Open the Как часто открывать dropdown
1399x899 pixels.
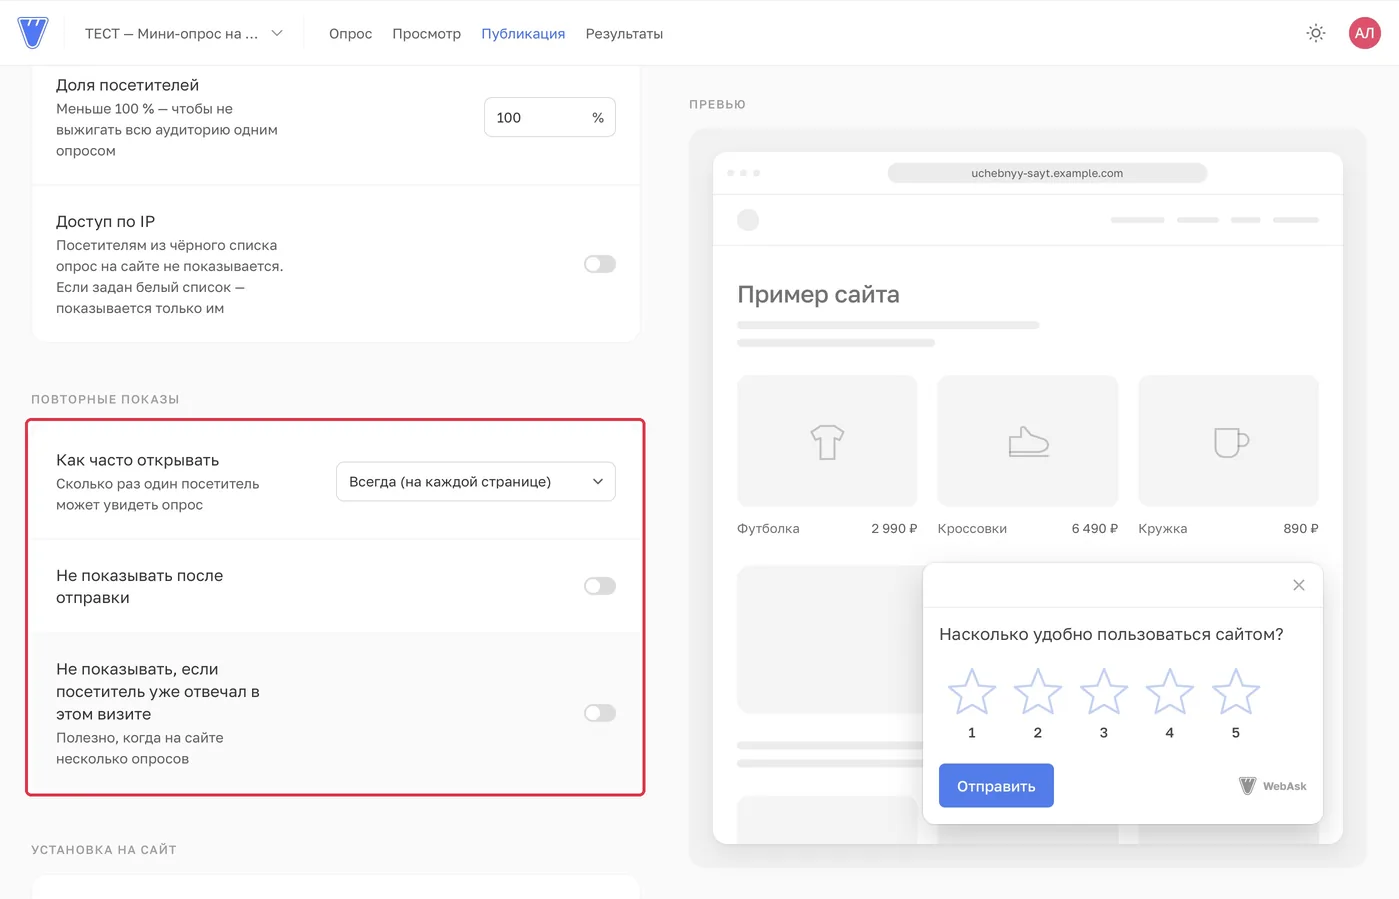476,482
